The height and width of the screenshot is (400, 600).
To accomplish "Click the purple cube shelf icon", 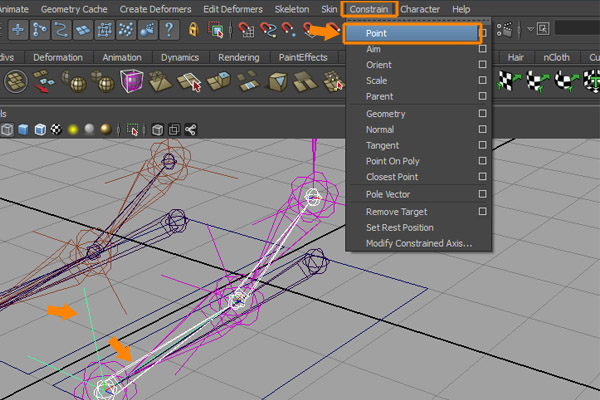I will [131, 81].
